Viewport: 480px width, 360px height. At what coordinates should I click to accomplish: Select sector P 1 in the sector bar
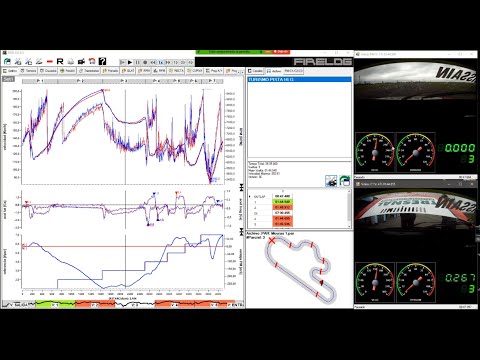tap(40, 81)
